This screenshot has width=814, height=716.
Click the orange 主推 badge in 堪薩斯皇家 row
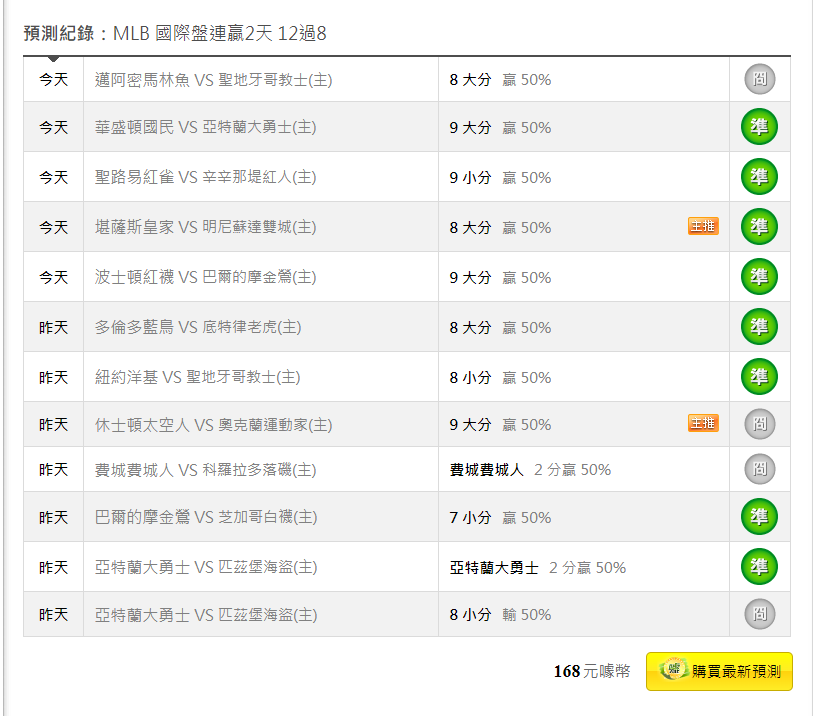click(703, 226)
